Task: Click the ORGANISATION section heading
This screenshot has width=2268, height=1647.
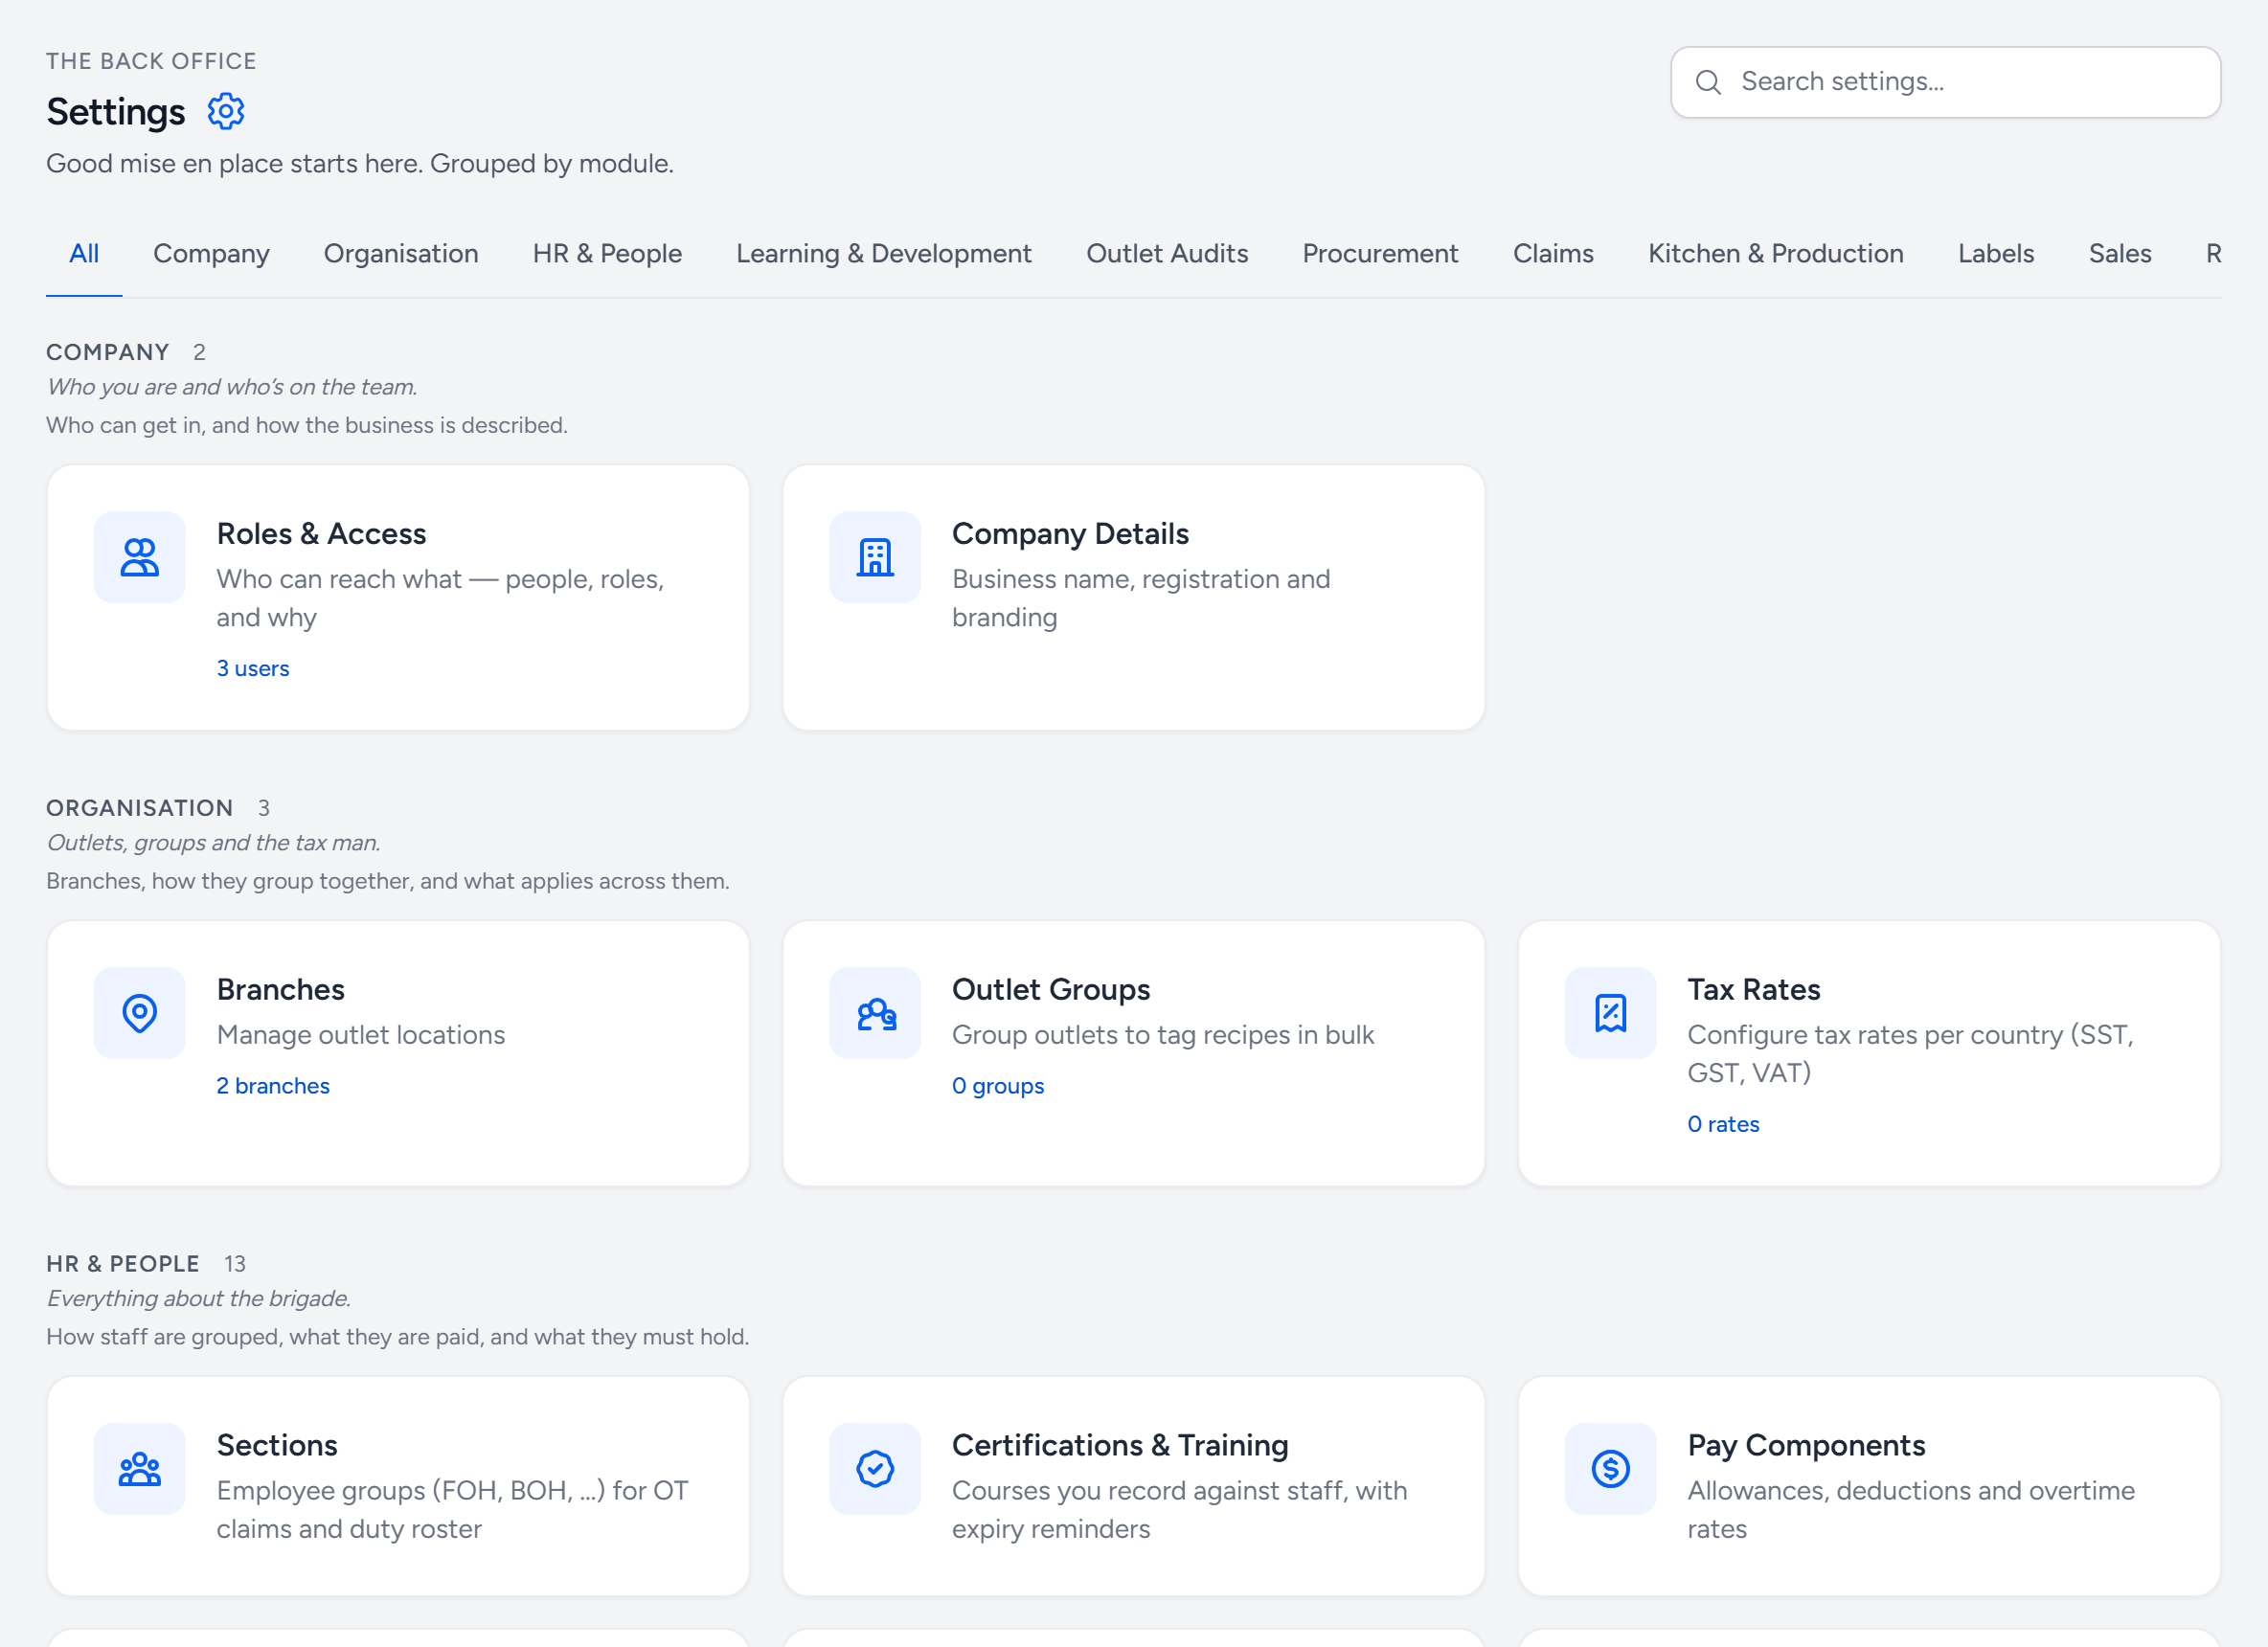Action: [139, 808]
